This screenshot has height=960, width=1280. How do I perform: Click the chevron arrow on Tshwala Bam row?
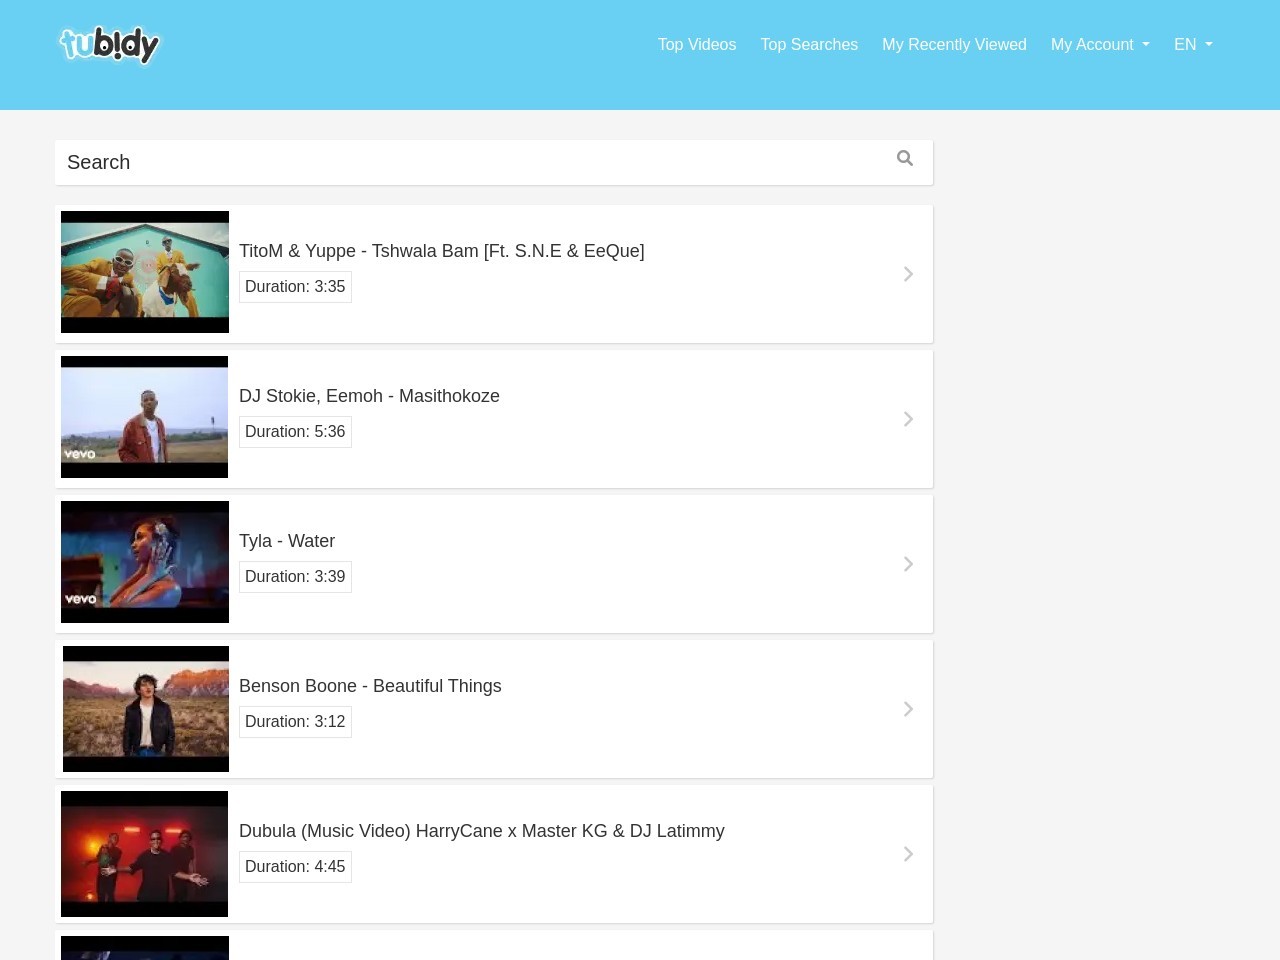908,274
